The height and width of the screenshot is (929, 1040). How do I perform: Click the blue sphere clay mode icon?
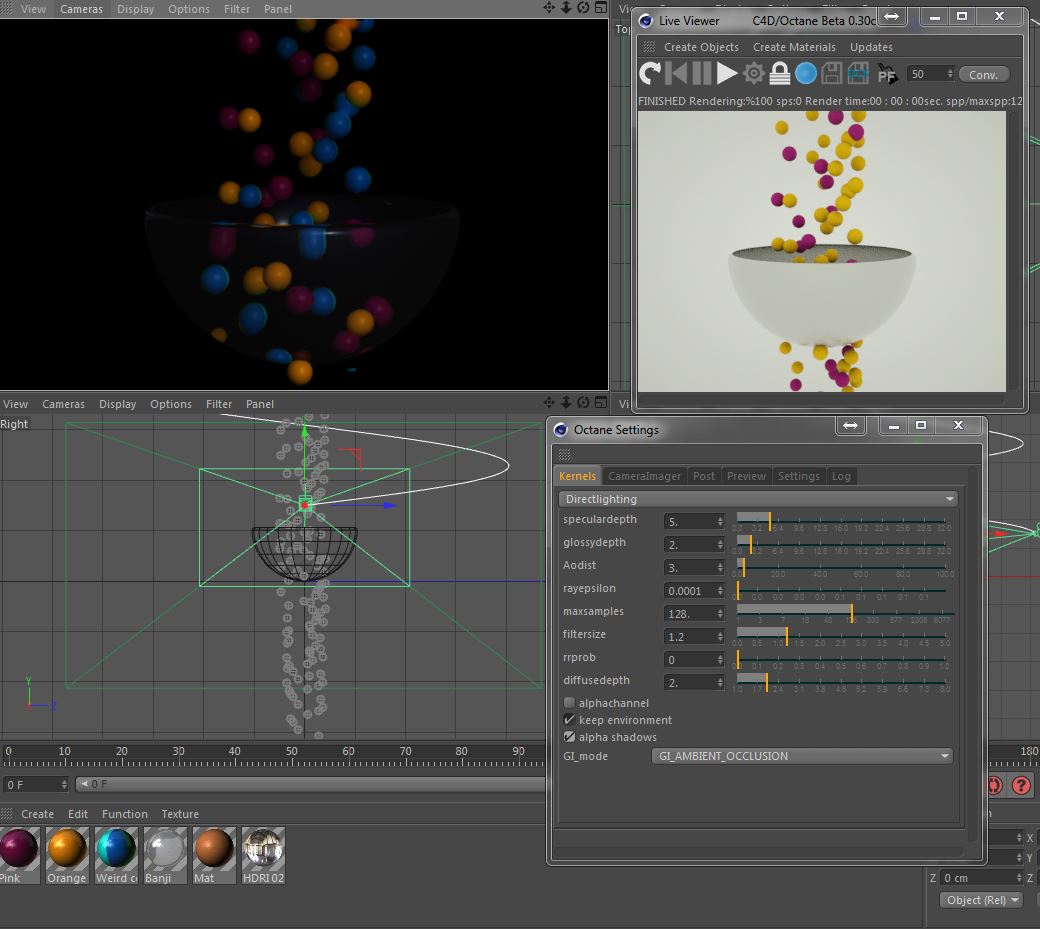point(805,74)
